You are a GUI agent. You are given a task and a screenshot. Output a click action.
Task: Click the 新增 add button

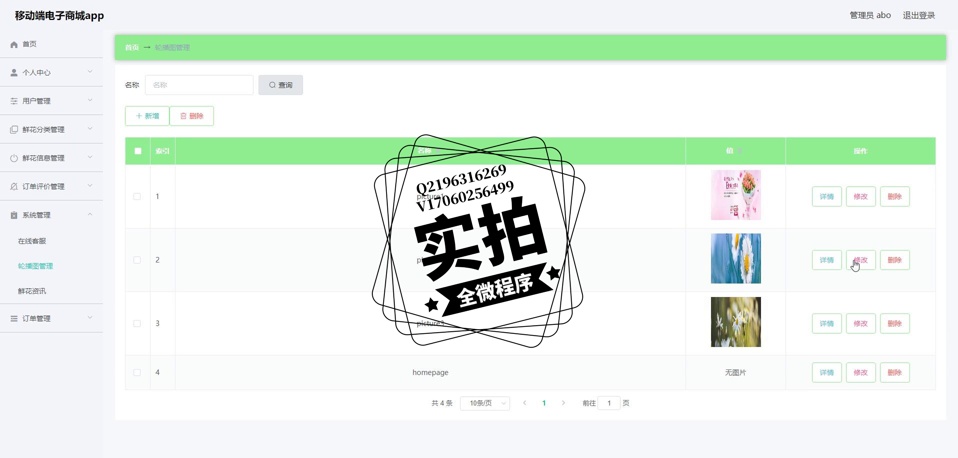(147, 116)
